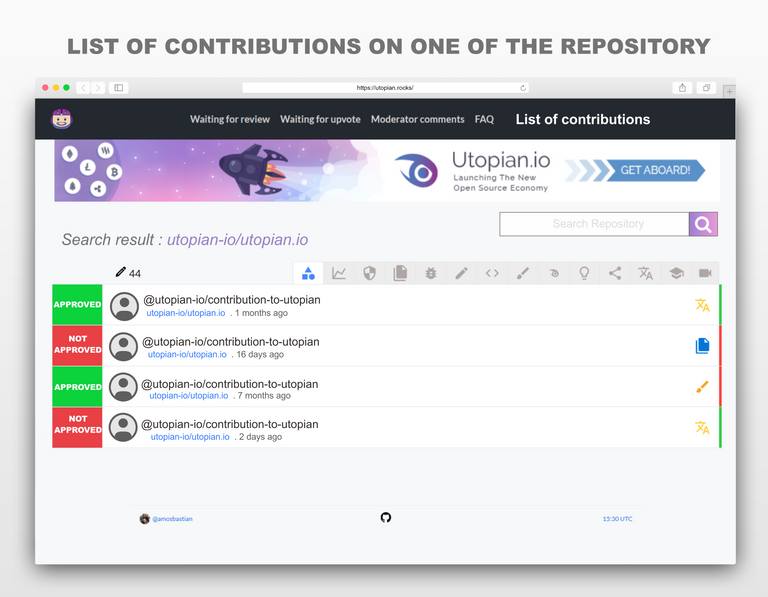
Task: Open contribution posted 16 days ago
Action: point(231,342)
